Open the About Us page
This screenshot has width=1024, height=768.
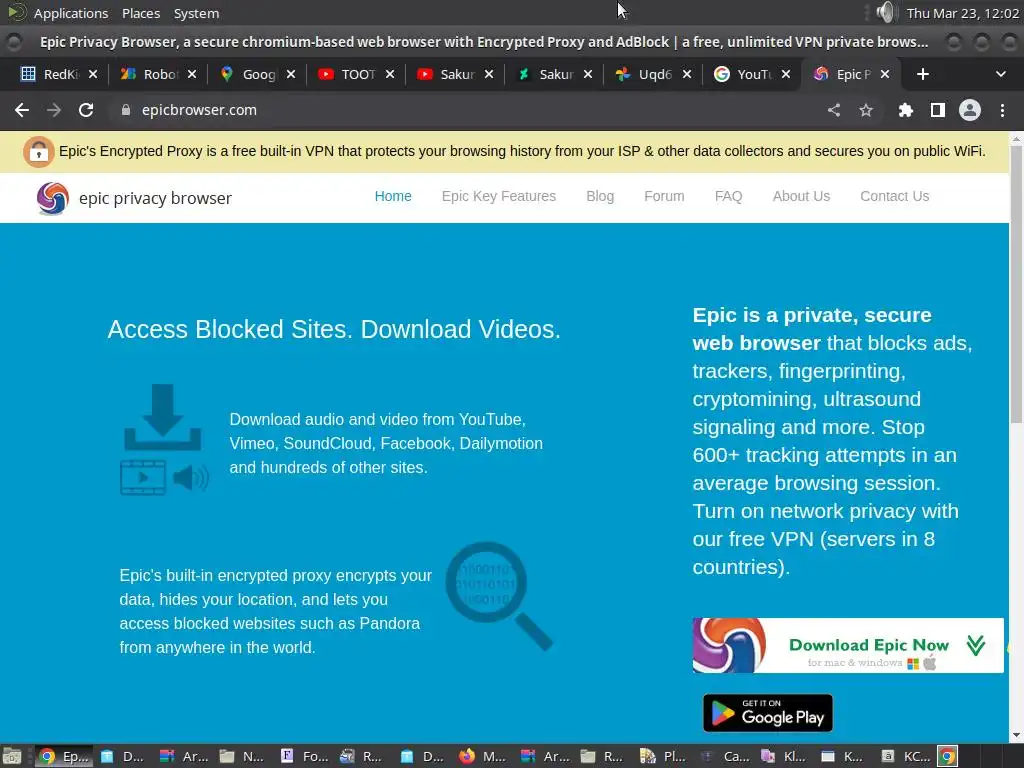[801, 197]
